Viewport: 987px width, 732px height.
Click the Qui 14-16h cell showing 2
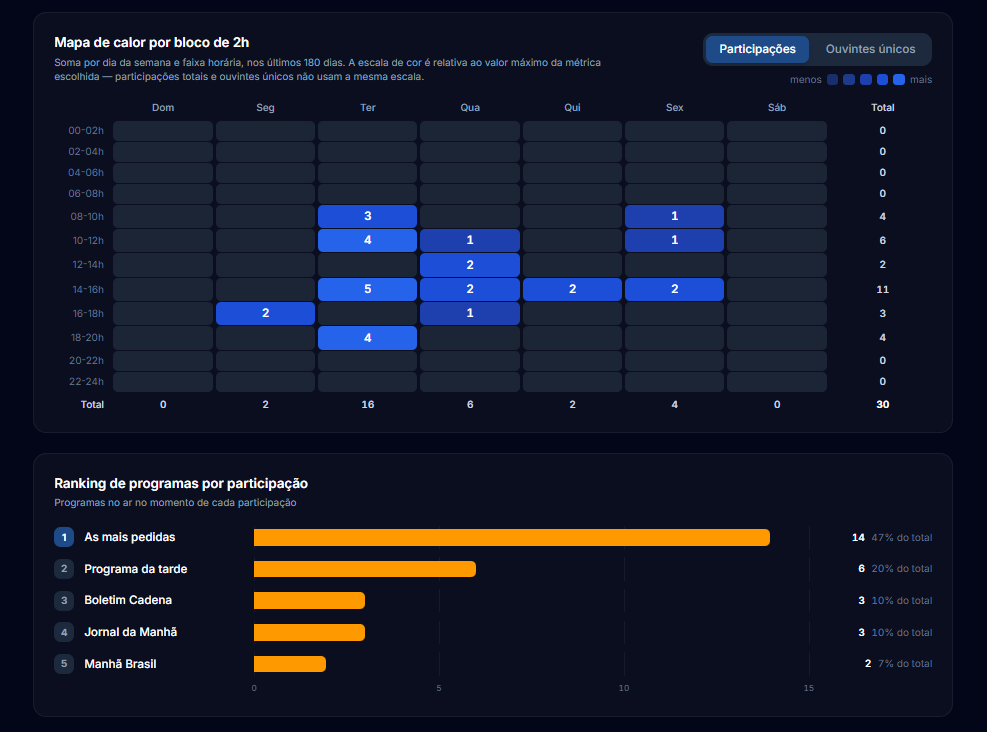click(572, 289)
